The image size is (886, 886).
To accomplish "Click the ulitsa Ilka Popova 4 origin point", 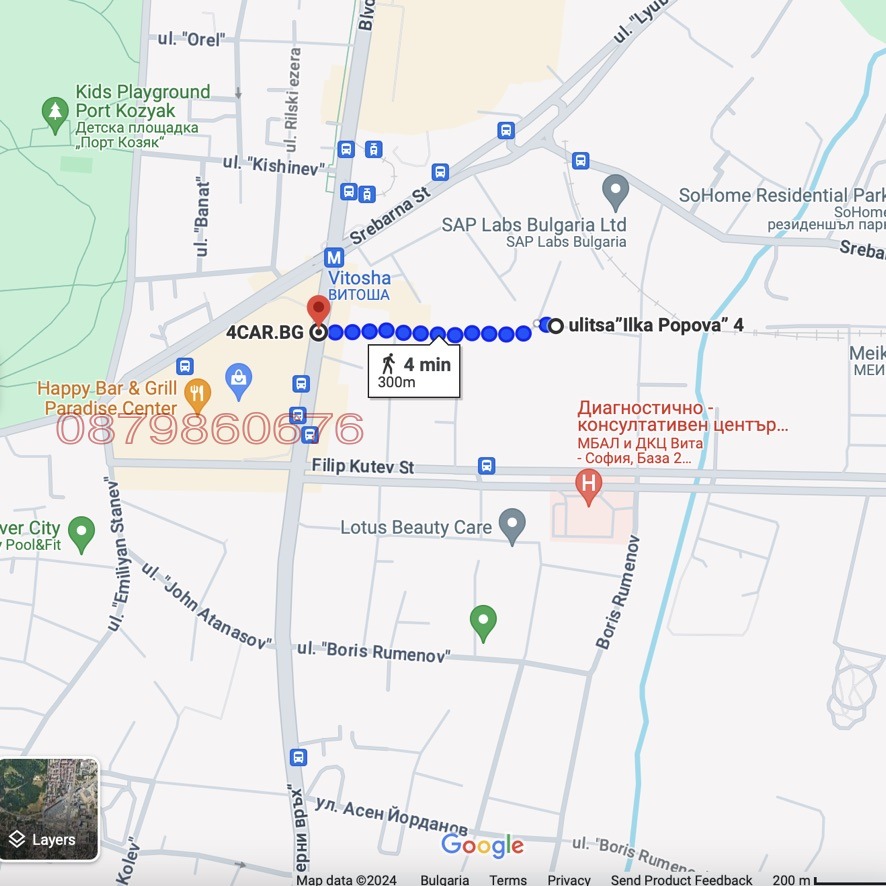I will (556, 325).
